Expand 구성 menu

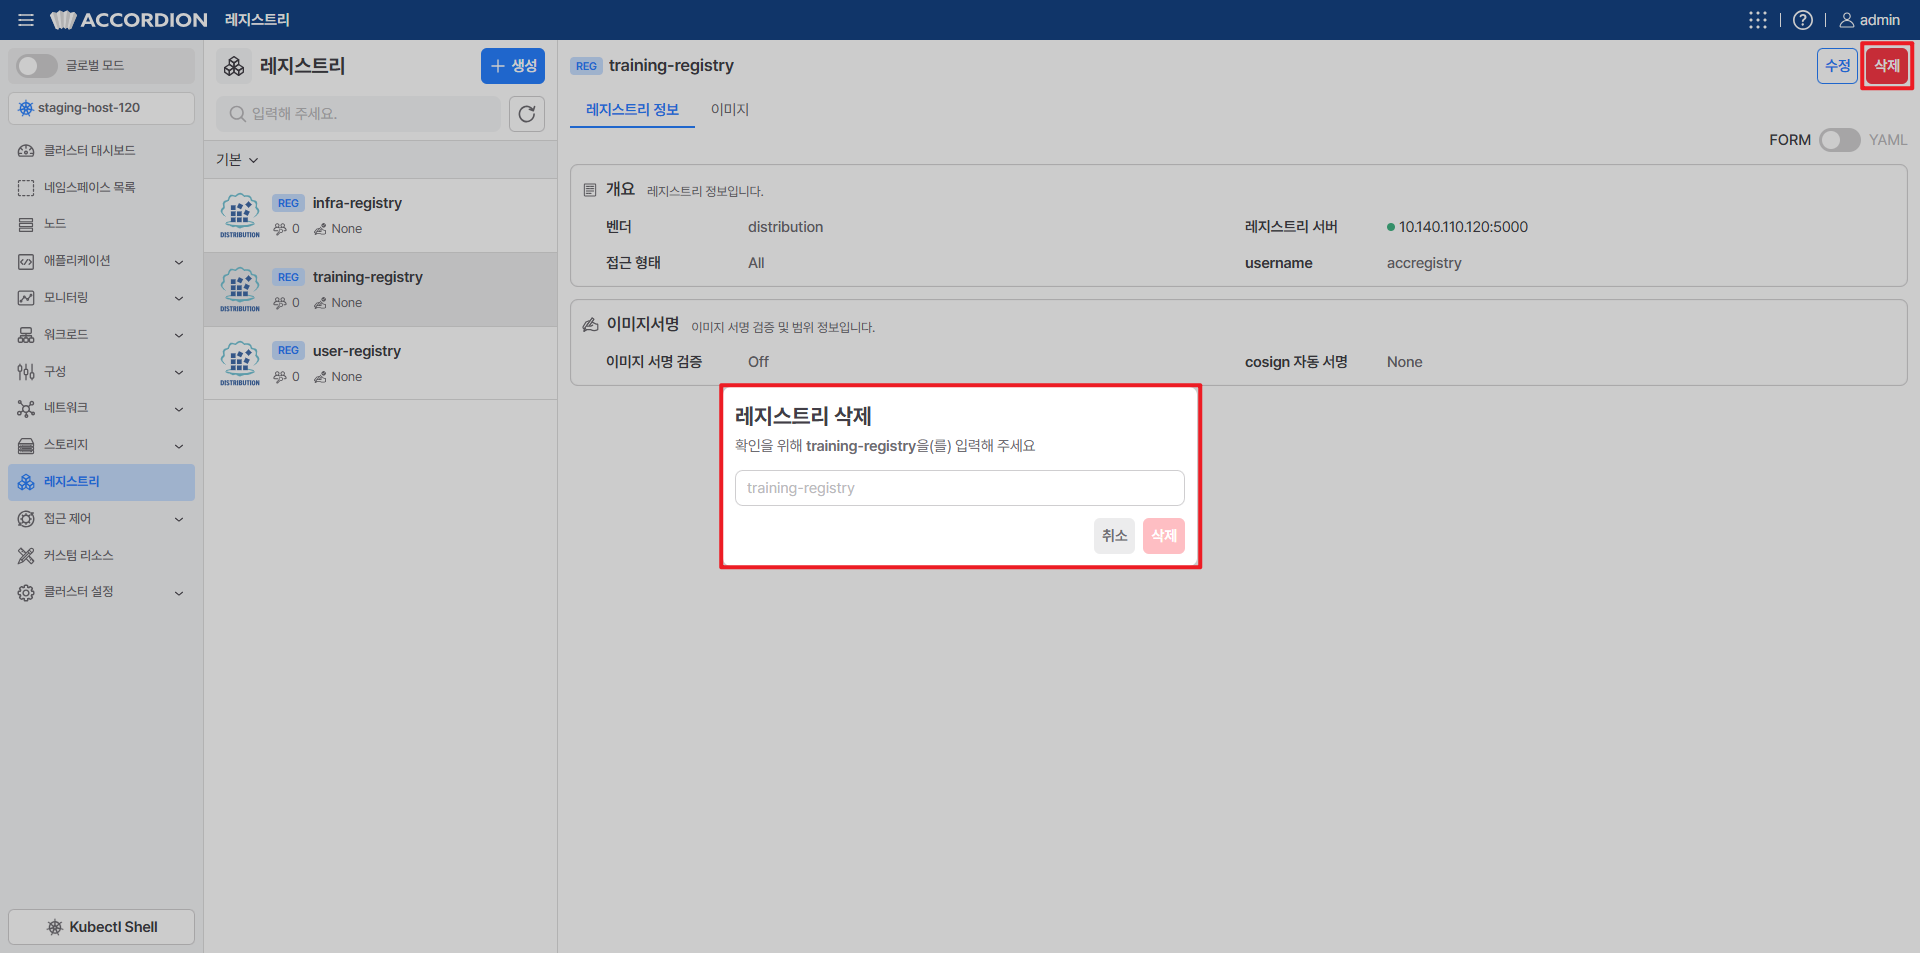coord(101,372)
